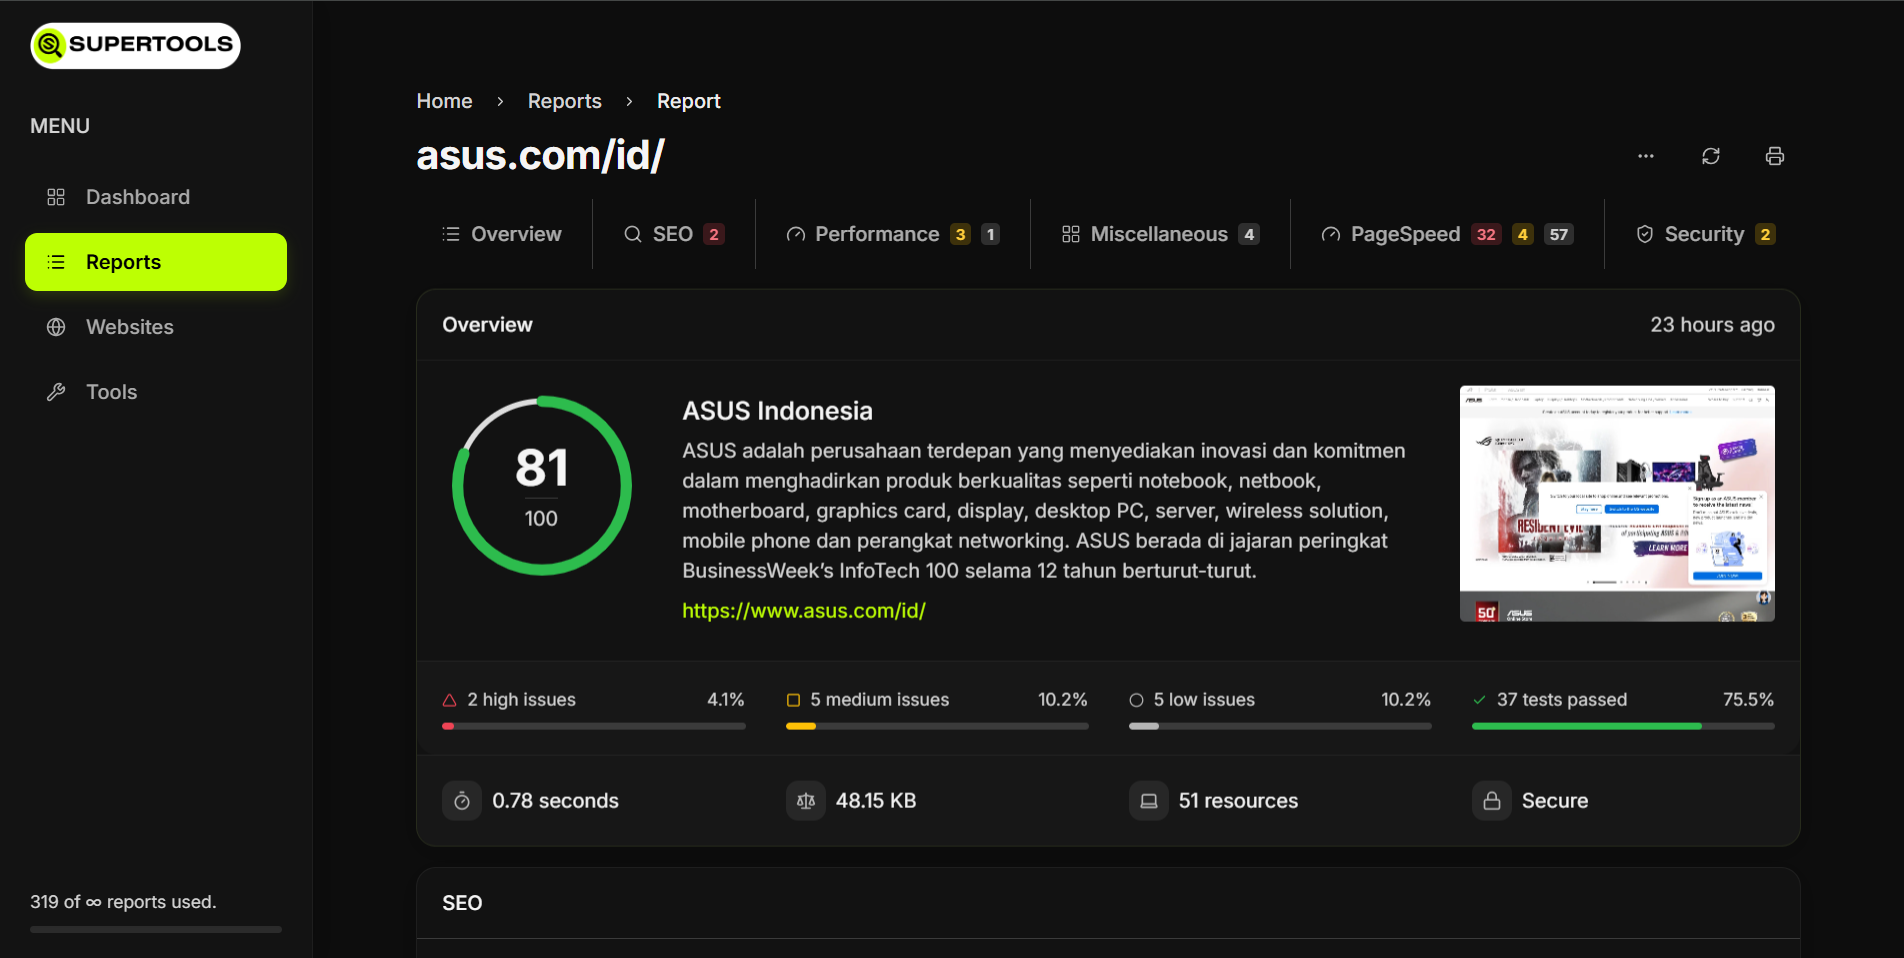
Task: Click the chevron after Home breadcrumb
Action: pyautogui.click(x=498, y=101)
